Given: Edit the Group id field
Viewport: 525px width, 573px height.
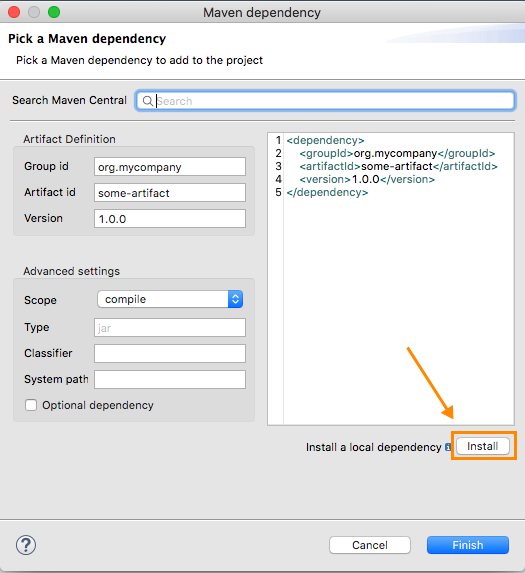Looking at the screenshot, I should [170, 167].
